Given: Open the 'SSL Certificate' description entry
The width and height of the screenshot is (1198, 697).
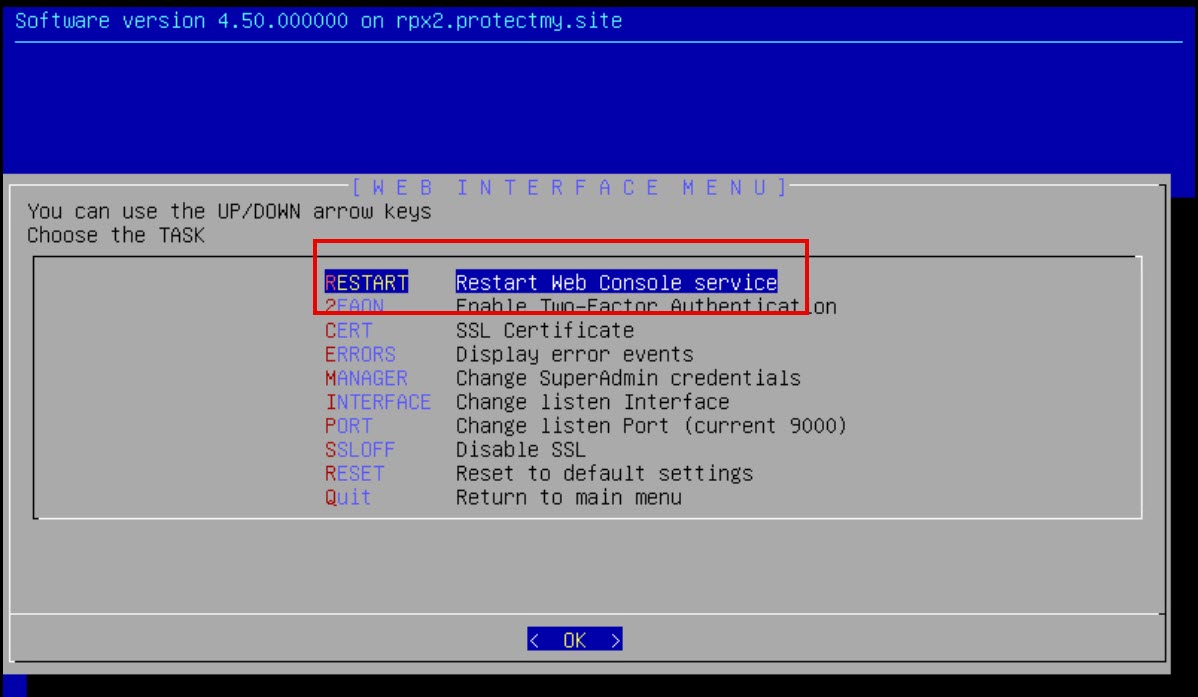Looking at the screenshot, I should coord(544,331).
